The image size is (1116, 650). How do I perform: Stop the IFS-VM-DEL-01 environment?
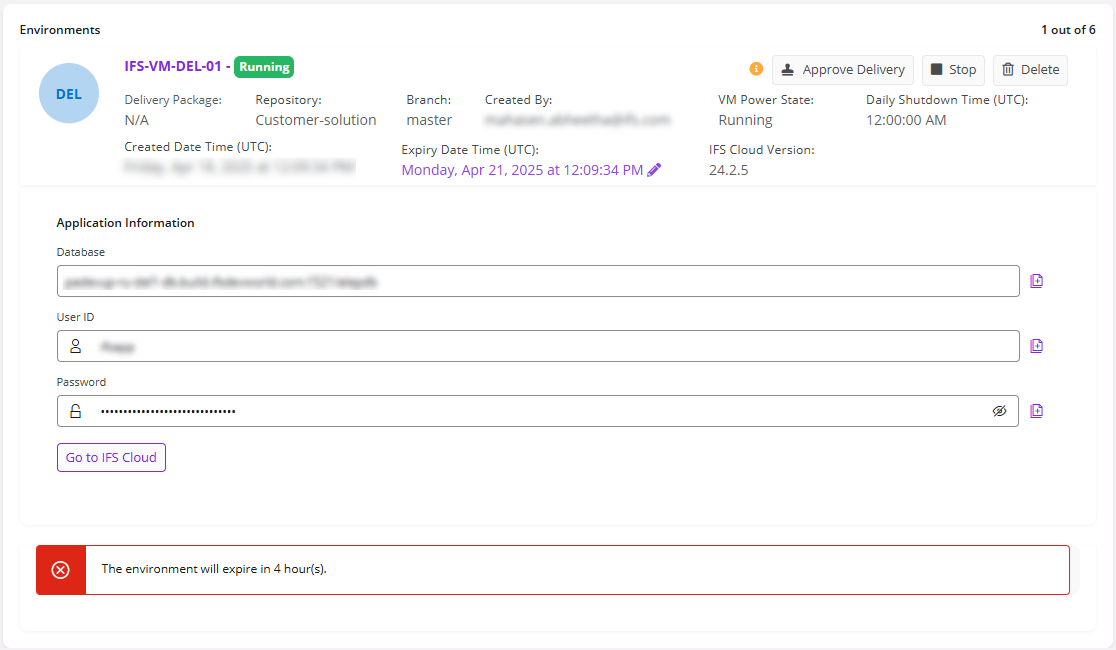pos(953,70)
